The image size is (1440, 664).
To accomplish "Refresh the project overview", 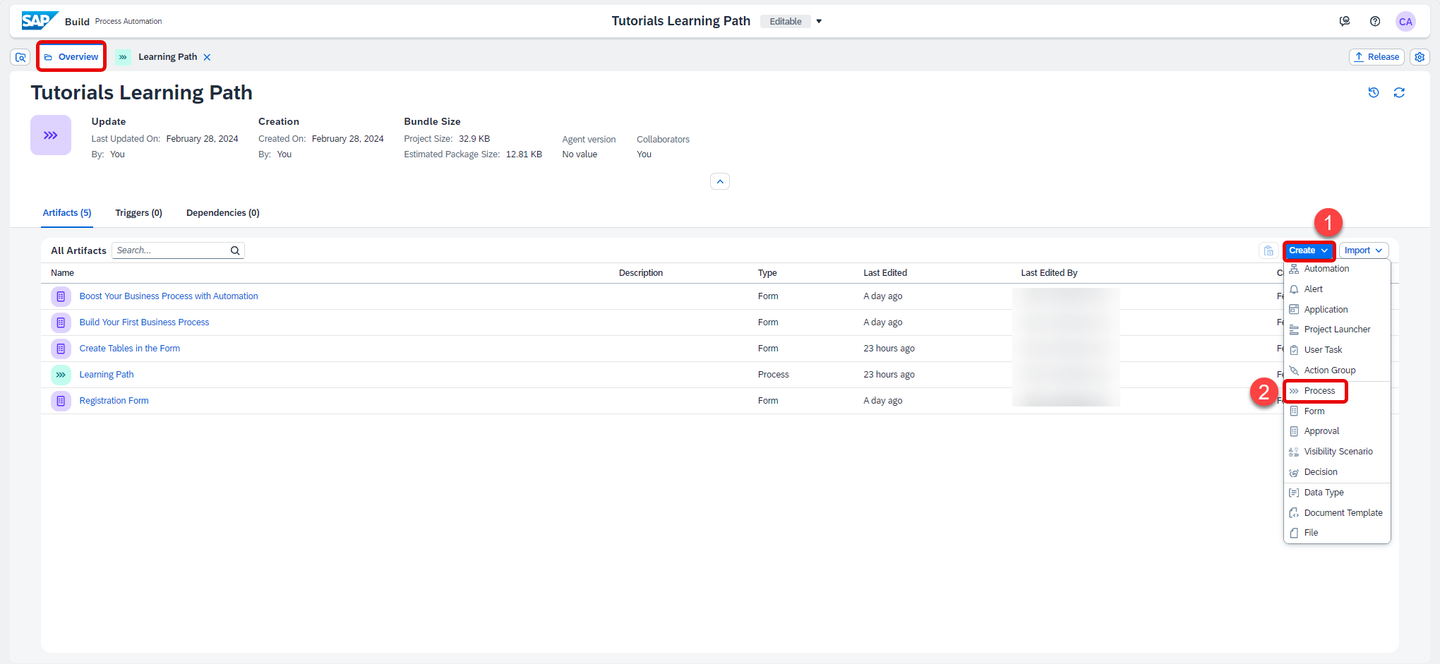I will (1399, 93).
